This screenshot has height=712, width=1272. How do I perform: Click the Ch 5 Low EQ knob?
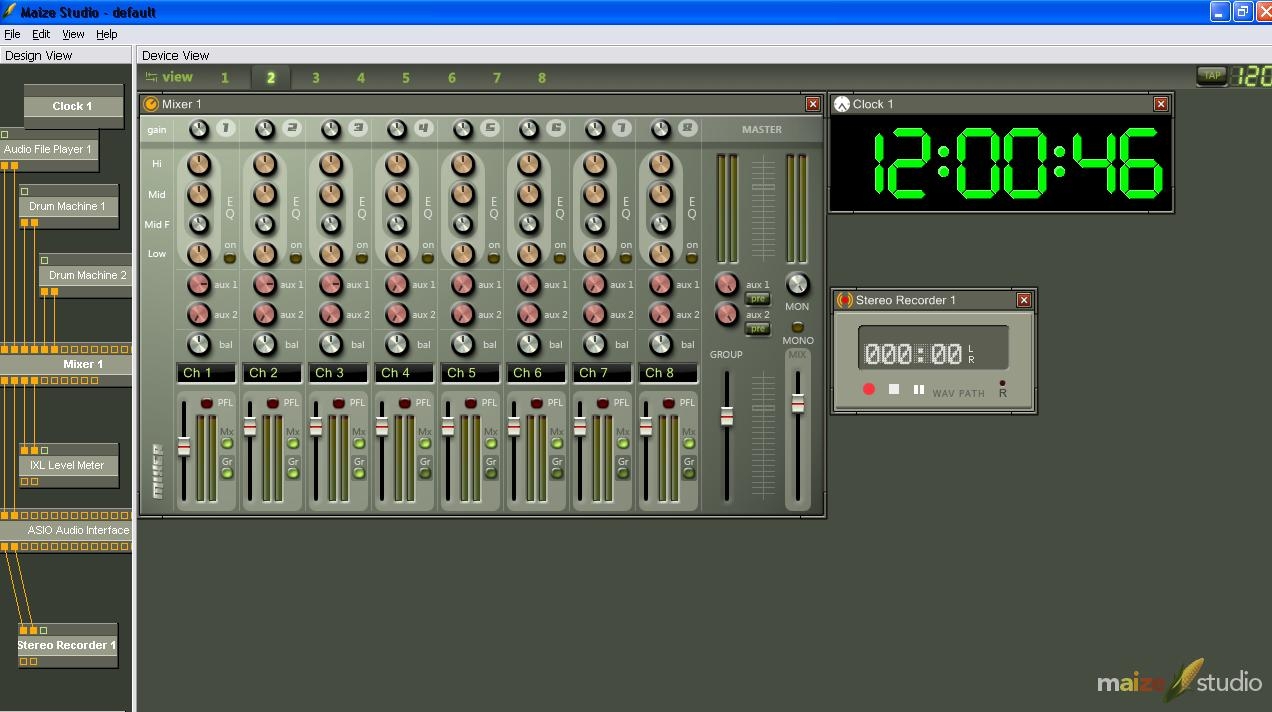tap(463, 254)
